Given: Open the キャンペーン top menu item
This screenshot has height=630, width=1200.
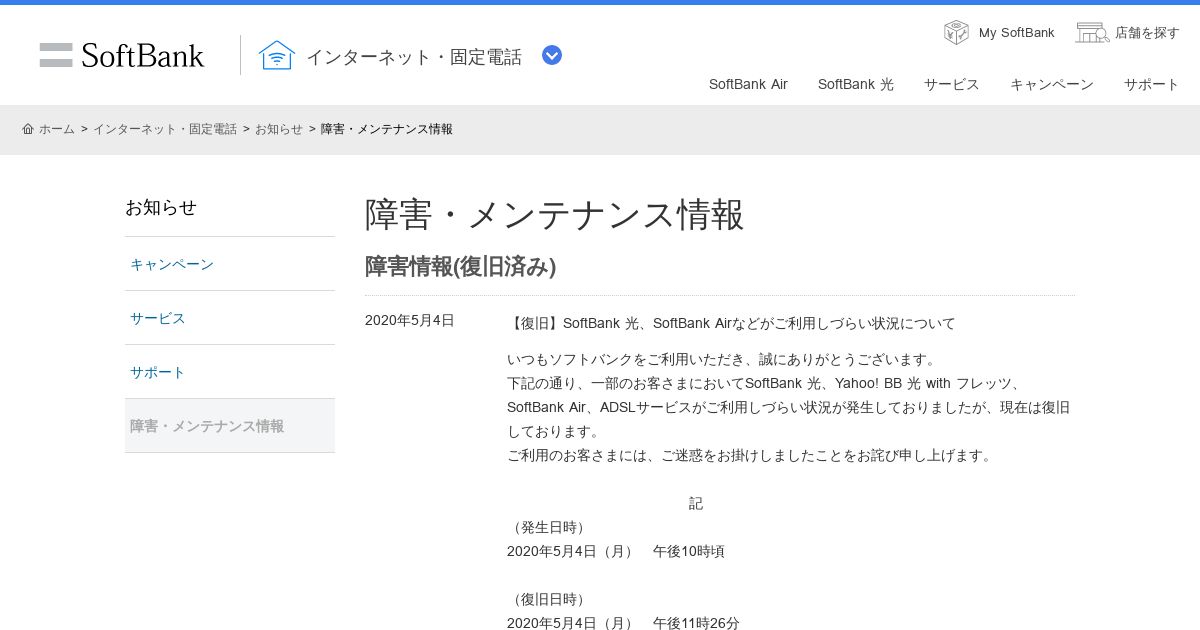Looking at the screenshot, I should click(1052, 84).
